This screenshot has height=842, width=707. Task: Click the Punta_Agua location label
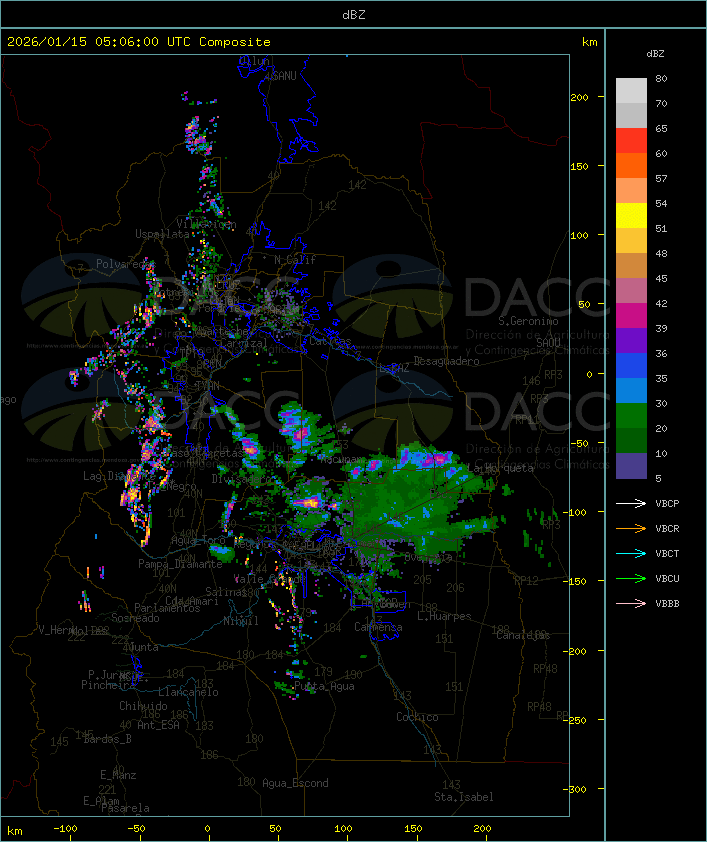coord(324,687)
